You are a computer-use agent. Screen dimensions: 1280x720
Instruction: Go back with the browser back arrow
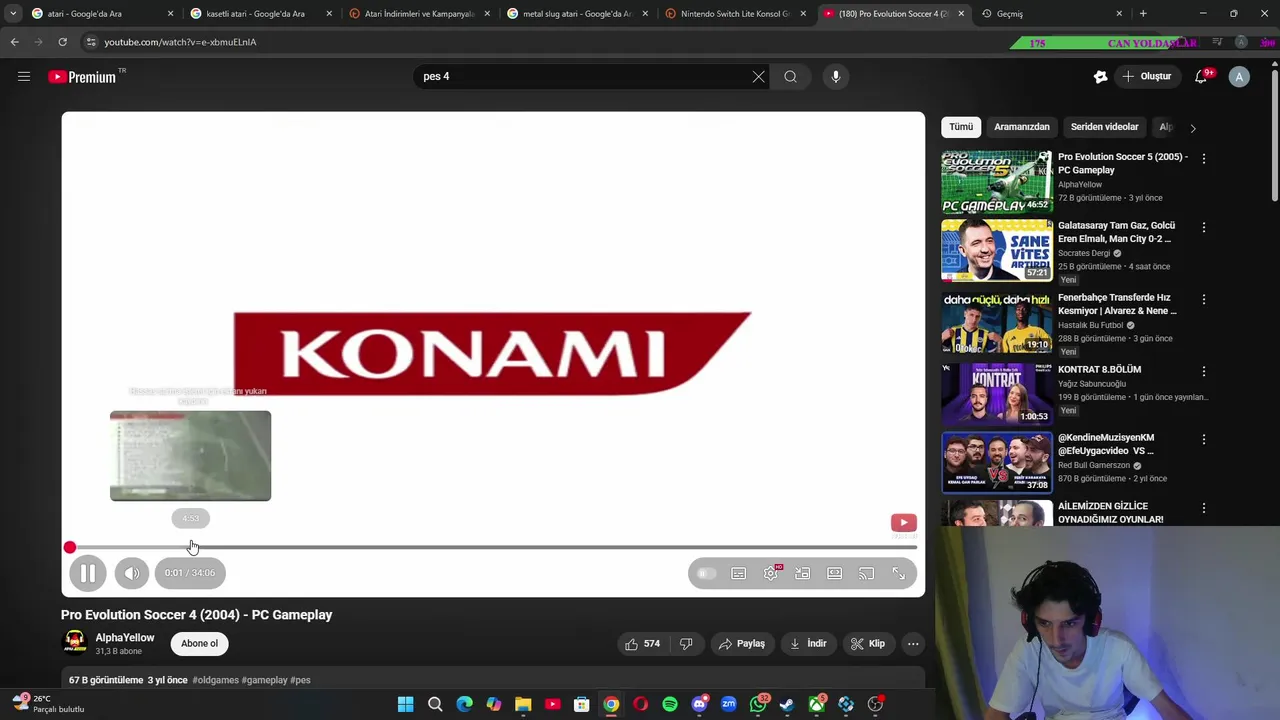(x=15, y=42)
